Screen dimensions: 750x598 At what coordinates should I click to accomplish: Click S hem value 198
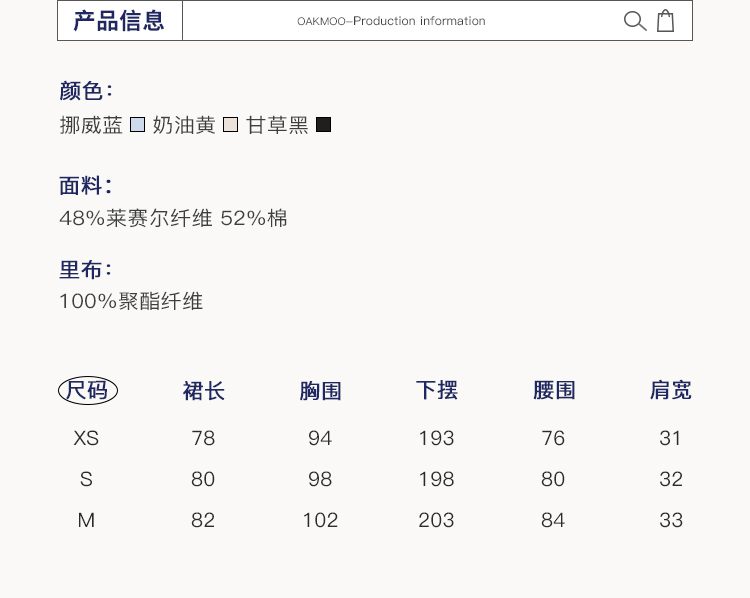tap(436, 479)
